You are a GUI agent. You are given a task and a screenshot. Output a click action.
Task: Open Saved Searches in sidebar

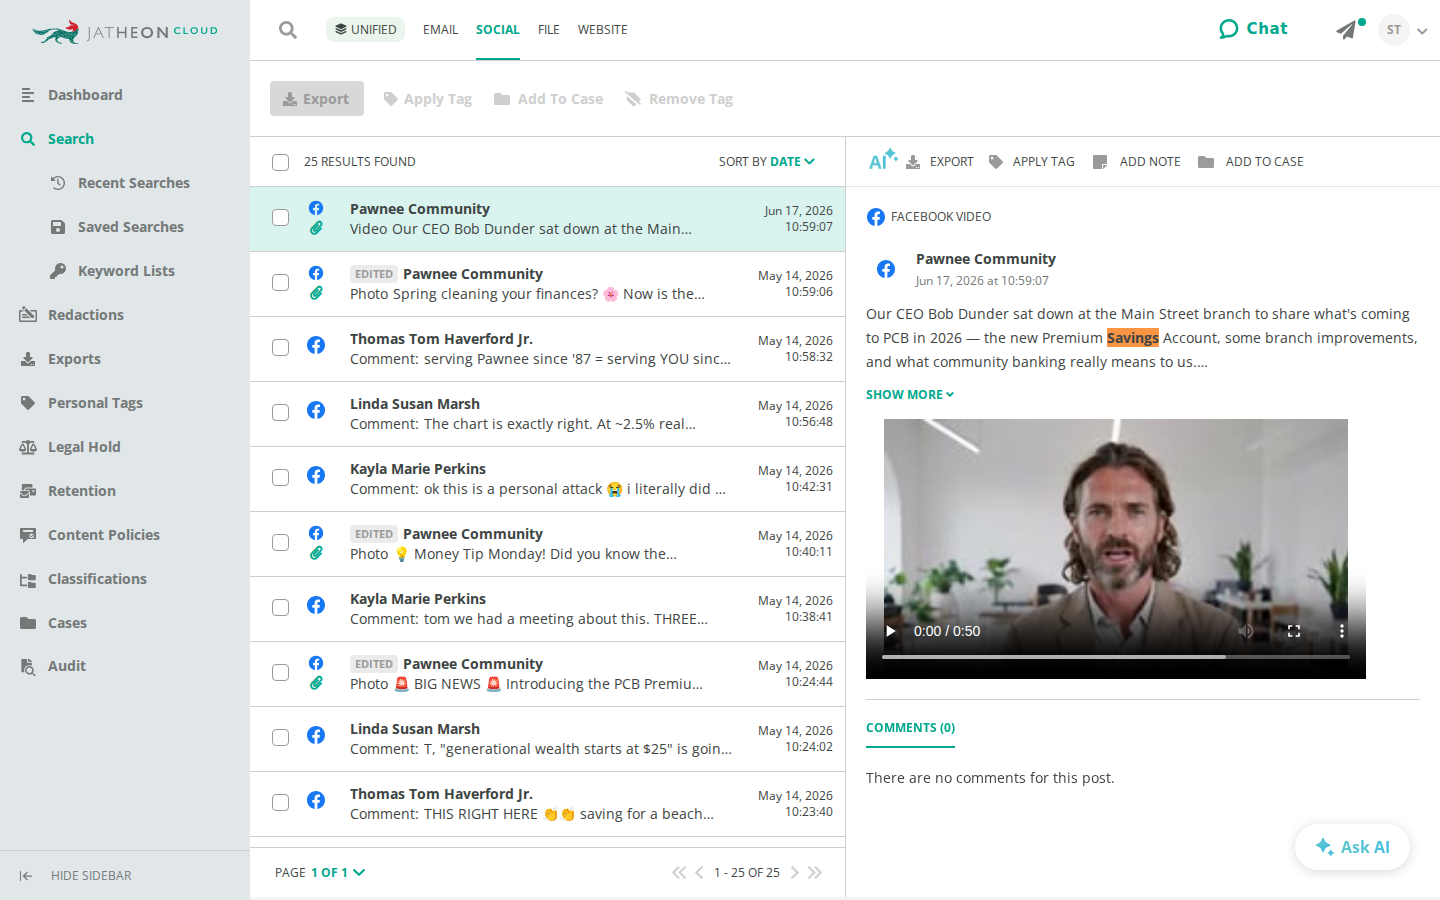[117, 227]
